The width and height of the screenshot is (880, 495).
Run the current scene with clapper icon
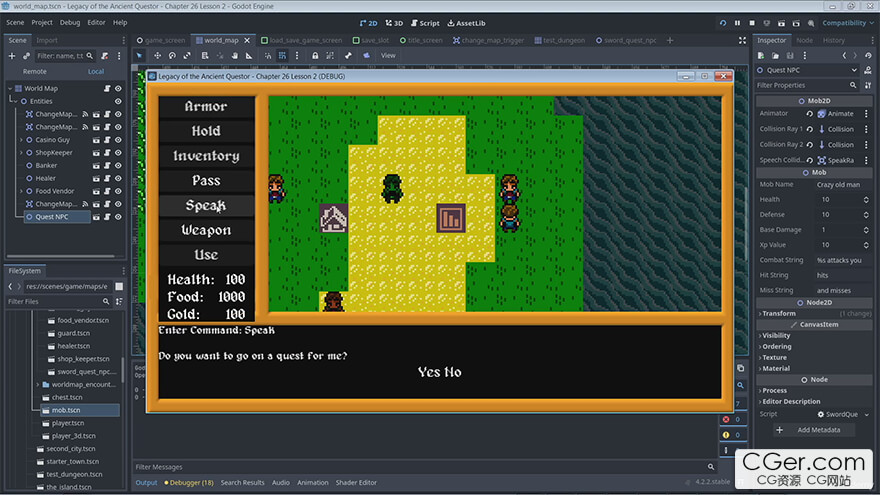pyautogui.click(x=781, y=23)
